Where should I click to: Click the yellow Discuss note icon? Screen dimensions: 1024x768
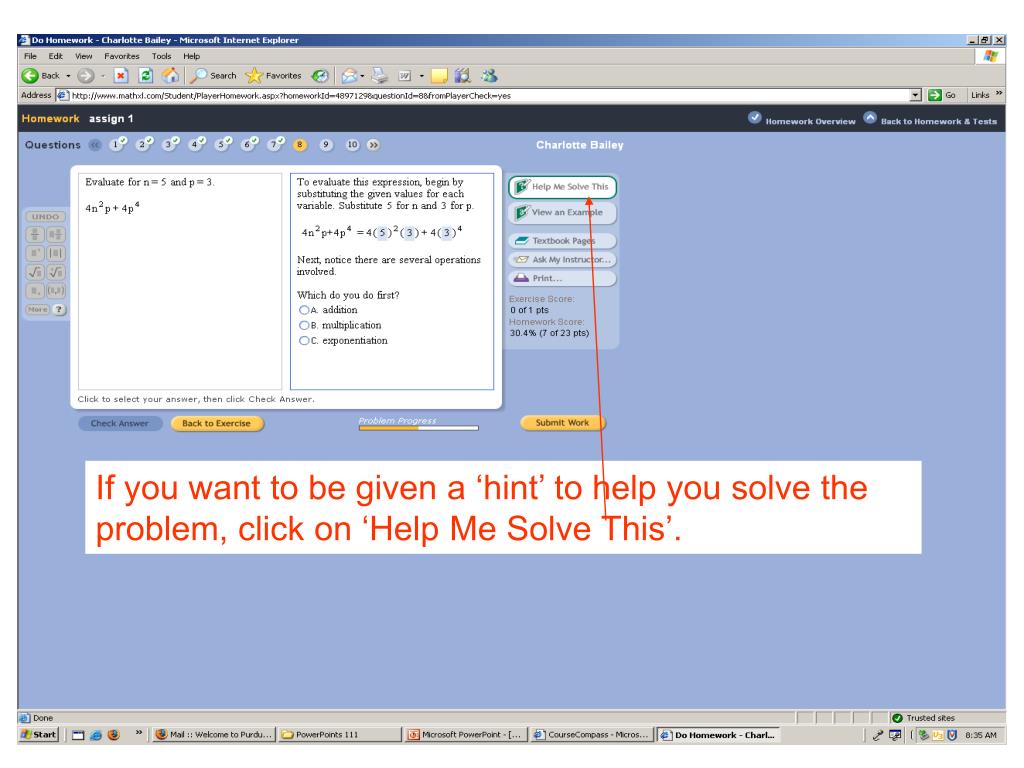click(439, 76)
